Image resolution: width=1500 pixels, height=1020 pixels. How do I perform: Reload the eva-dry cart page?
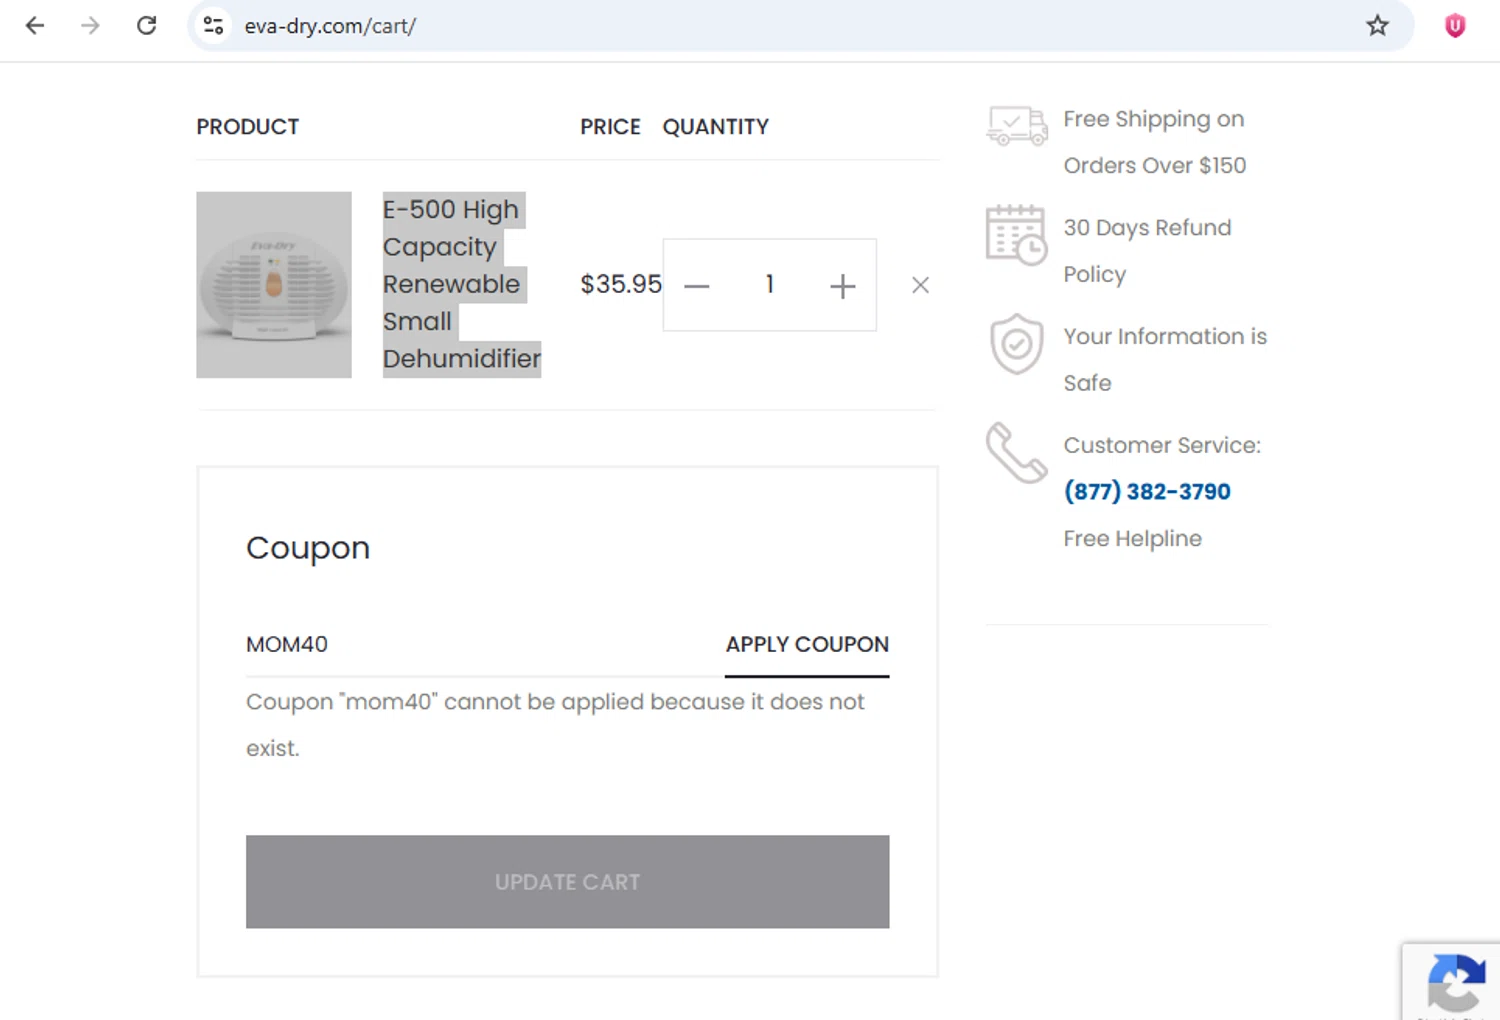(147, 26)
